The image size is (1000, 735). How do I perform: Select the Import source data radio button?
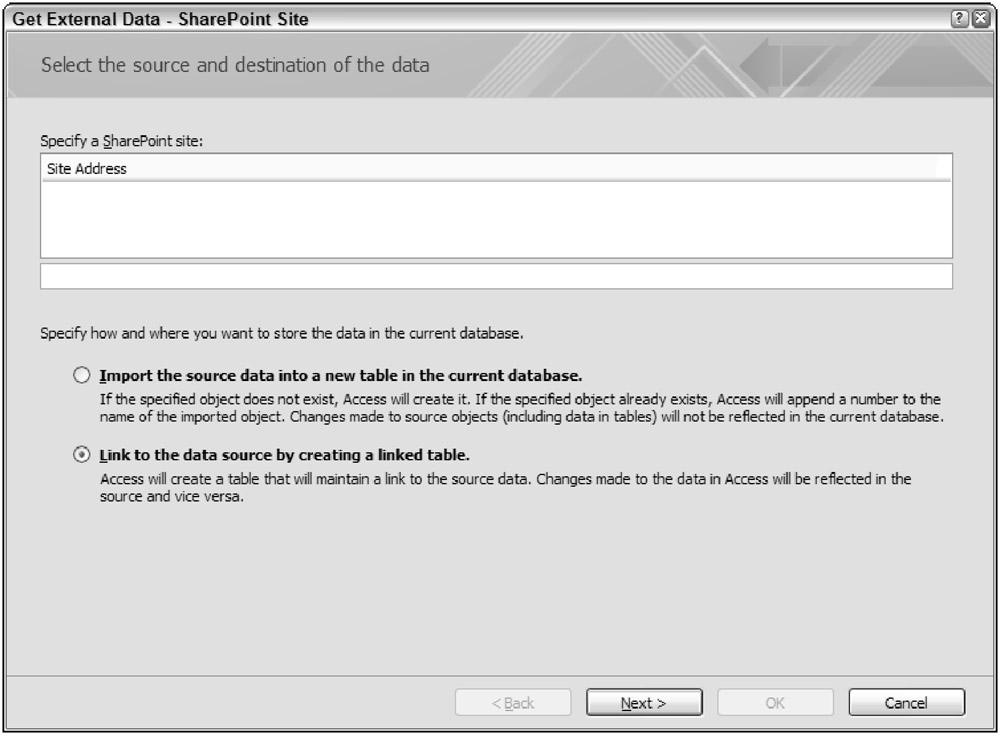pyautogui.click(x=81, y=376)
